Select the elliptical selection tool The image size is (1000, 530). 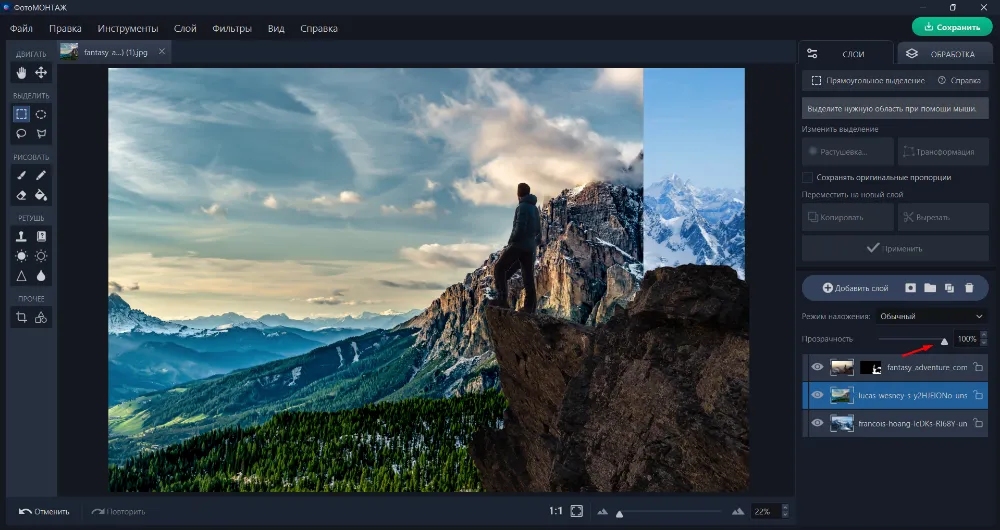click(x=41, y=114)
